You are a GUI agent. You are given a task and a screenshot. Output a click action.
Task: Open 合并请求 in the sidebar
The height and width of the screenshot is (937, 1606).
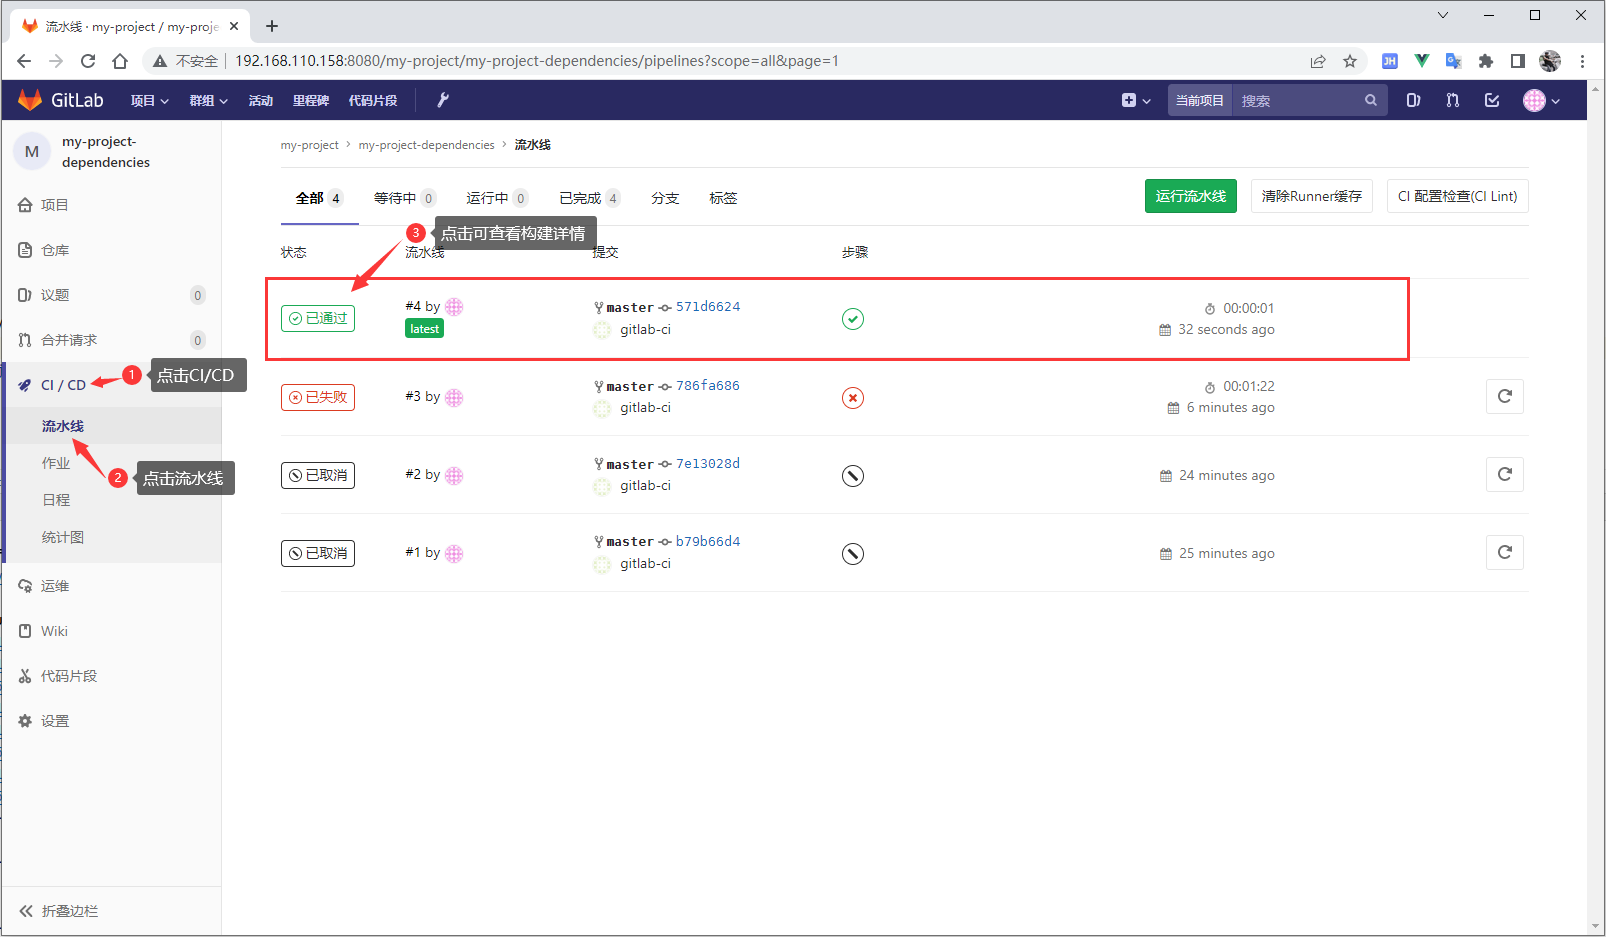pyautogui.click(x=112, y=340)
